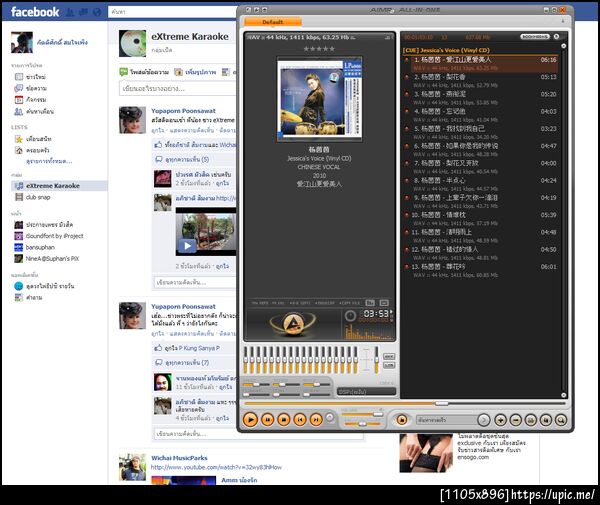Click the [CUE] Jessica's Voice playlist header
600x505 pixels.
pos(446,50)
